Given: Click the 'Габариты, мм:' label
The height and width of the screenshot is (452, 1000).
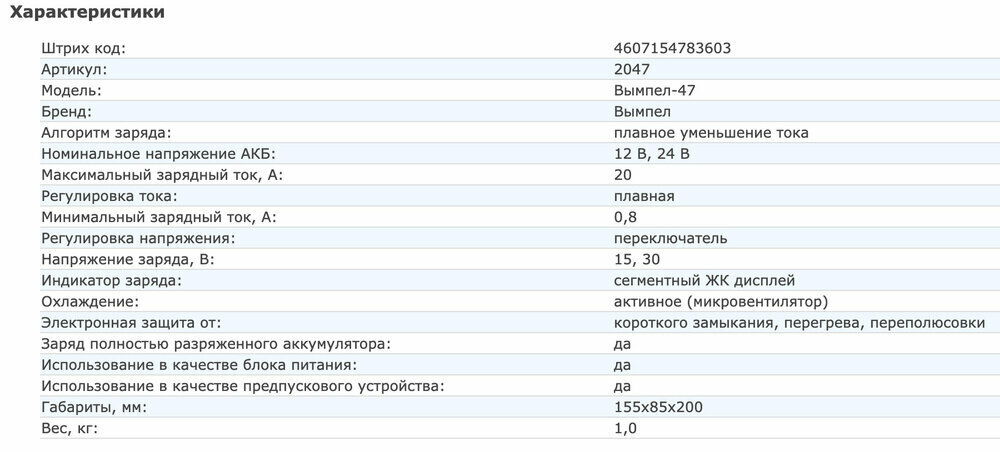Looking at the screenshot, I should pos(94,406).
